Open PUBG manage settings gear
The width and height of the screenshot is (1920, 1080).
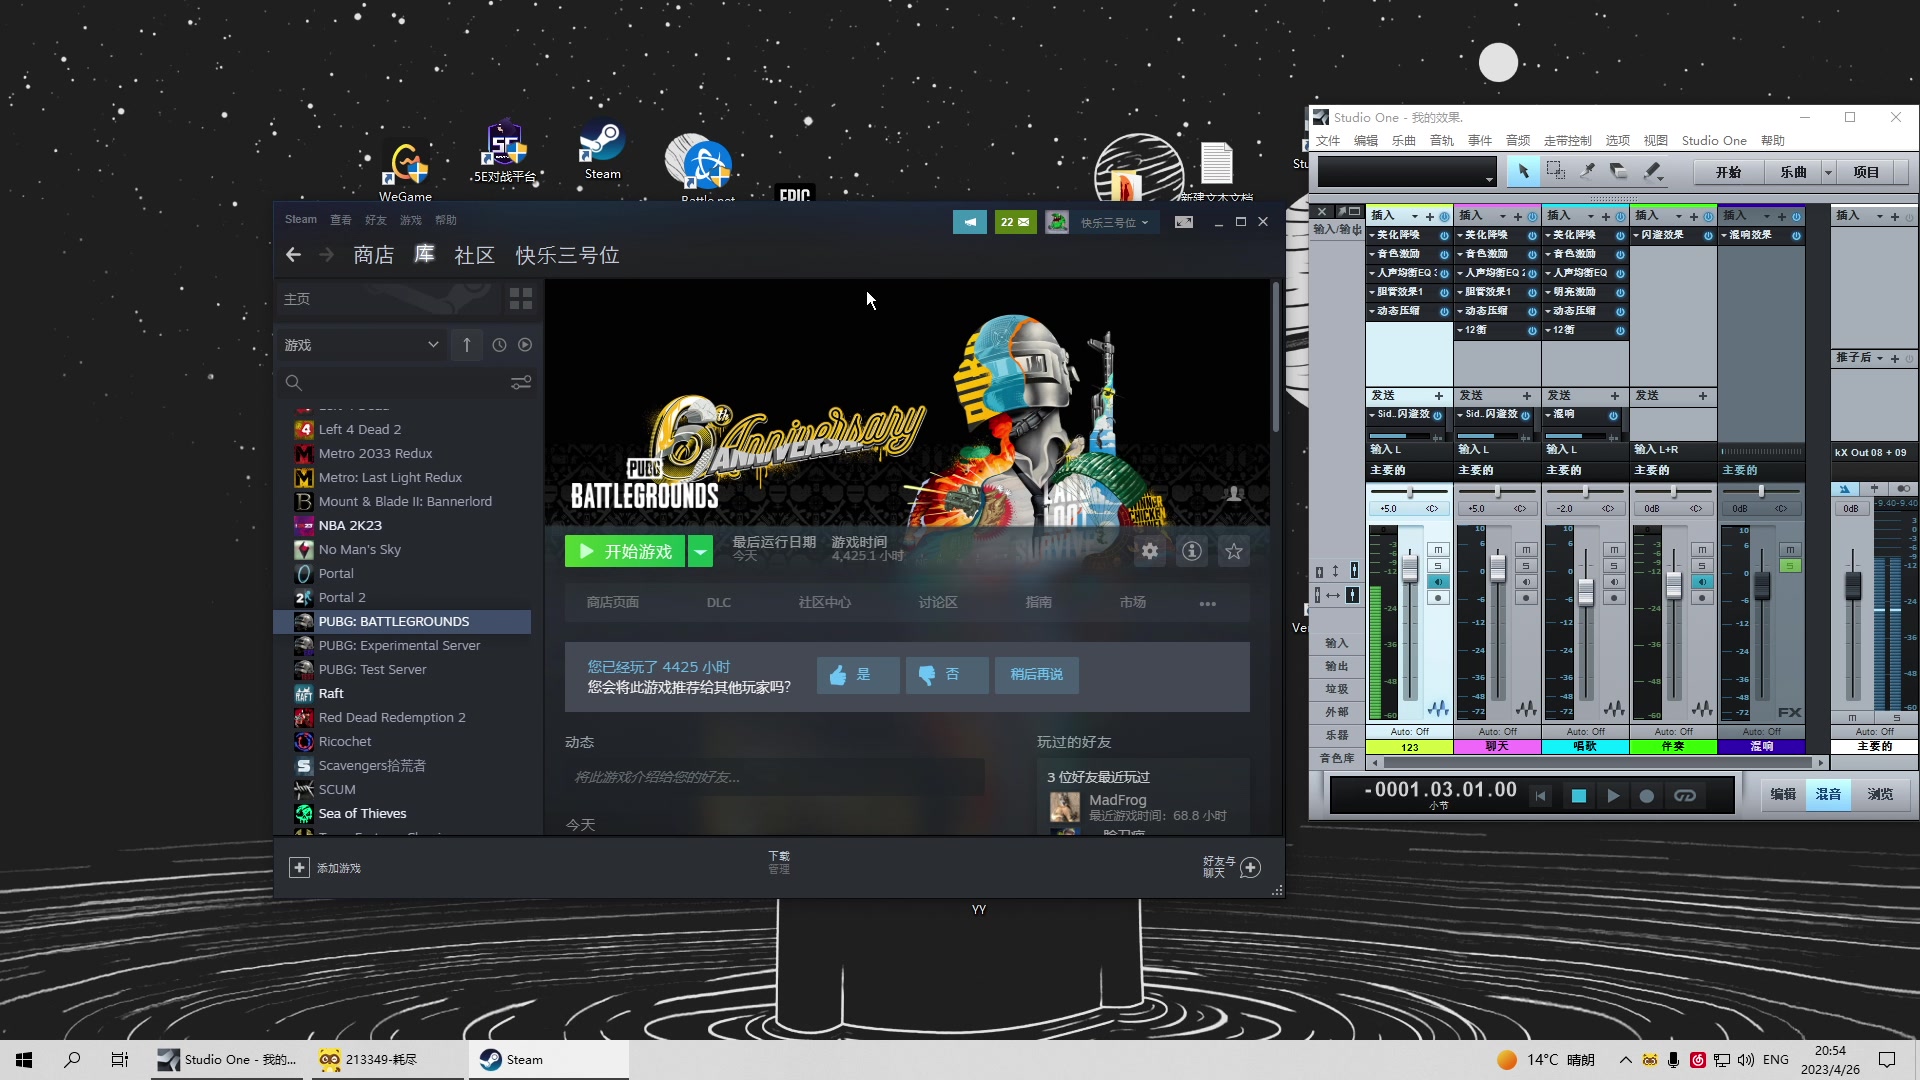(1150, 551)
